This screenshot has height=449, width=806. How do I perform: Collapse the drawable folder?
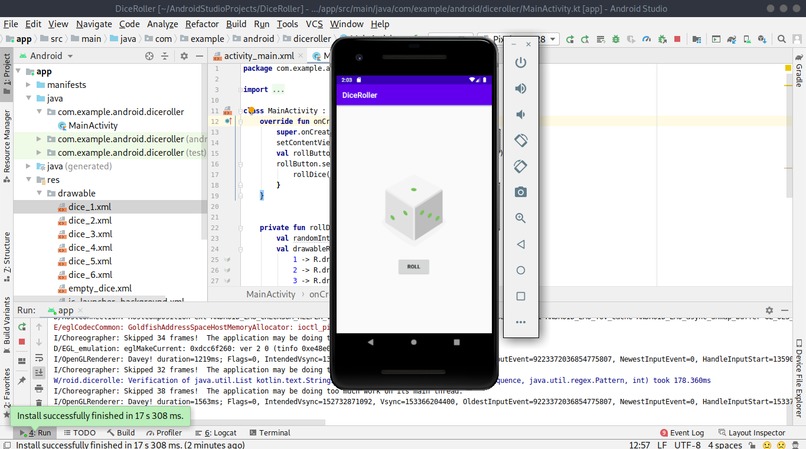point(39,193)
